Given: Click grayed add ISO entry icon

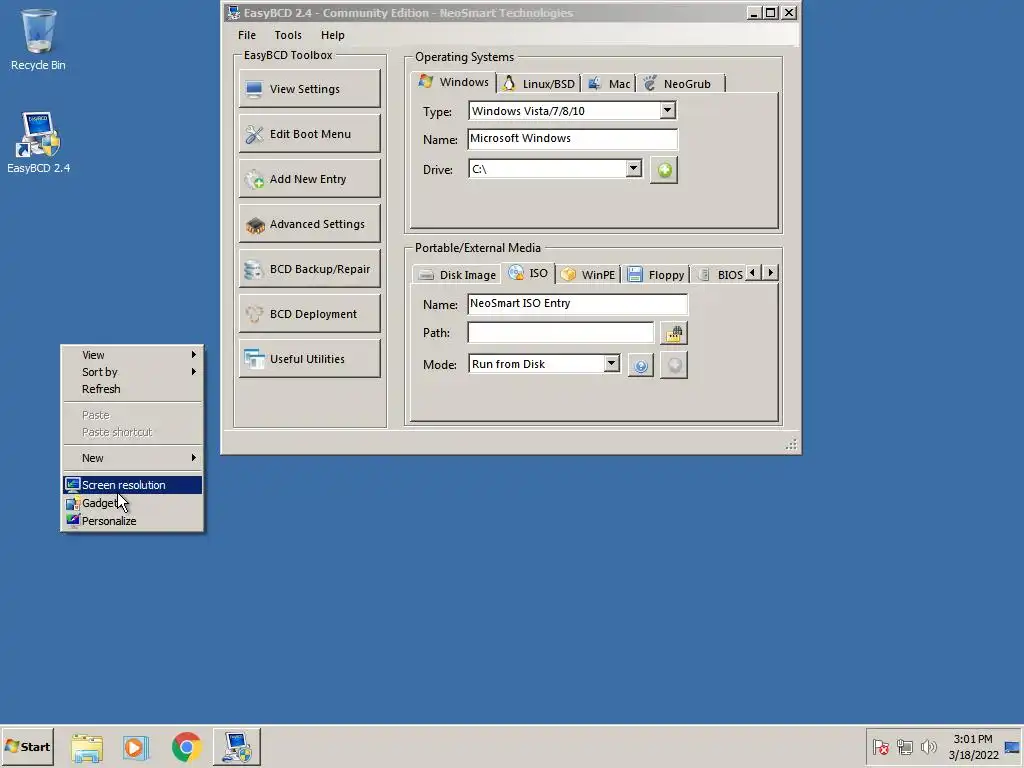Looking at the screenshot, I should pos(674,366).
